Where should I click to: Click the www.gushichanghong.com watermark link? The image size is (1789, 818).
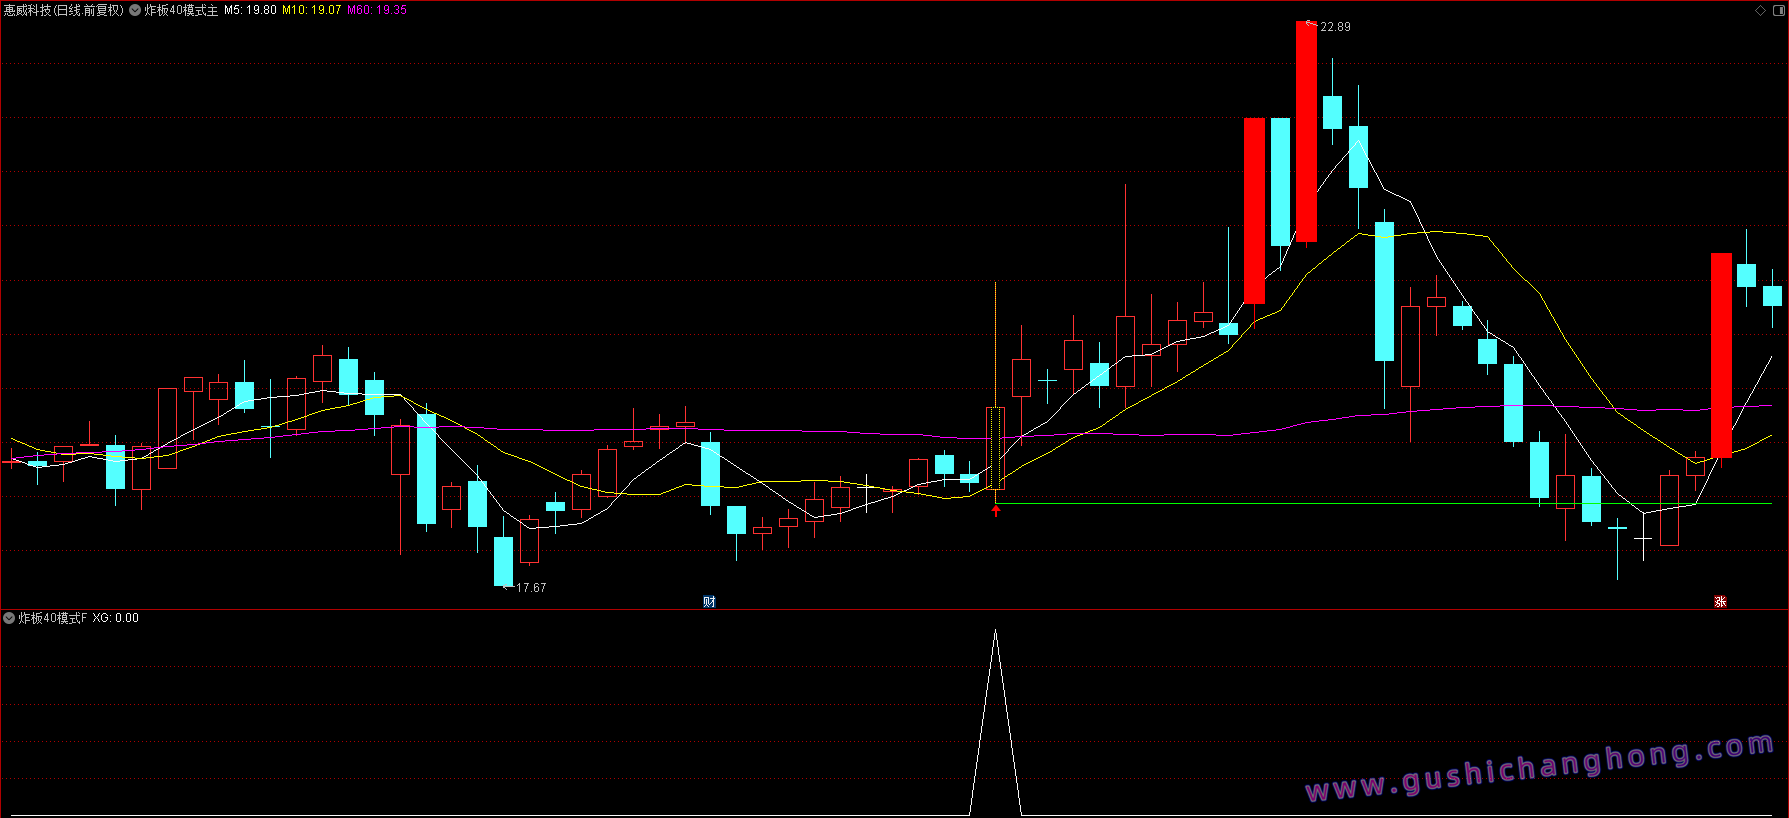tap(1540, 768)
